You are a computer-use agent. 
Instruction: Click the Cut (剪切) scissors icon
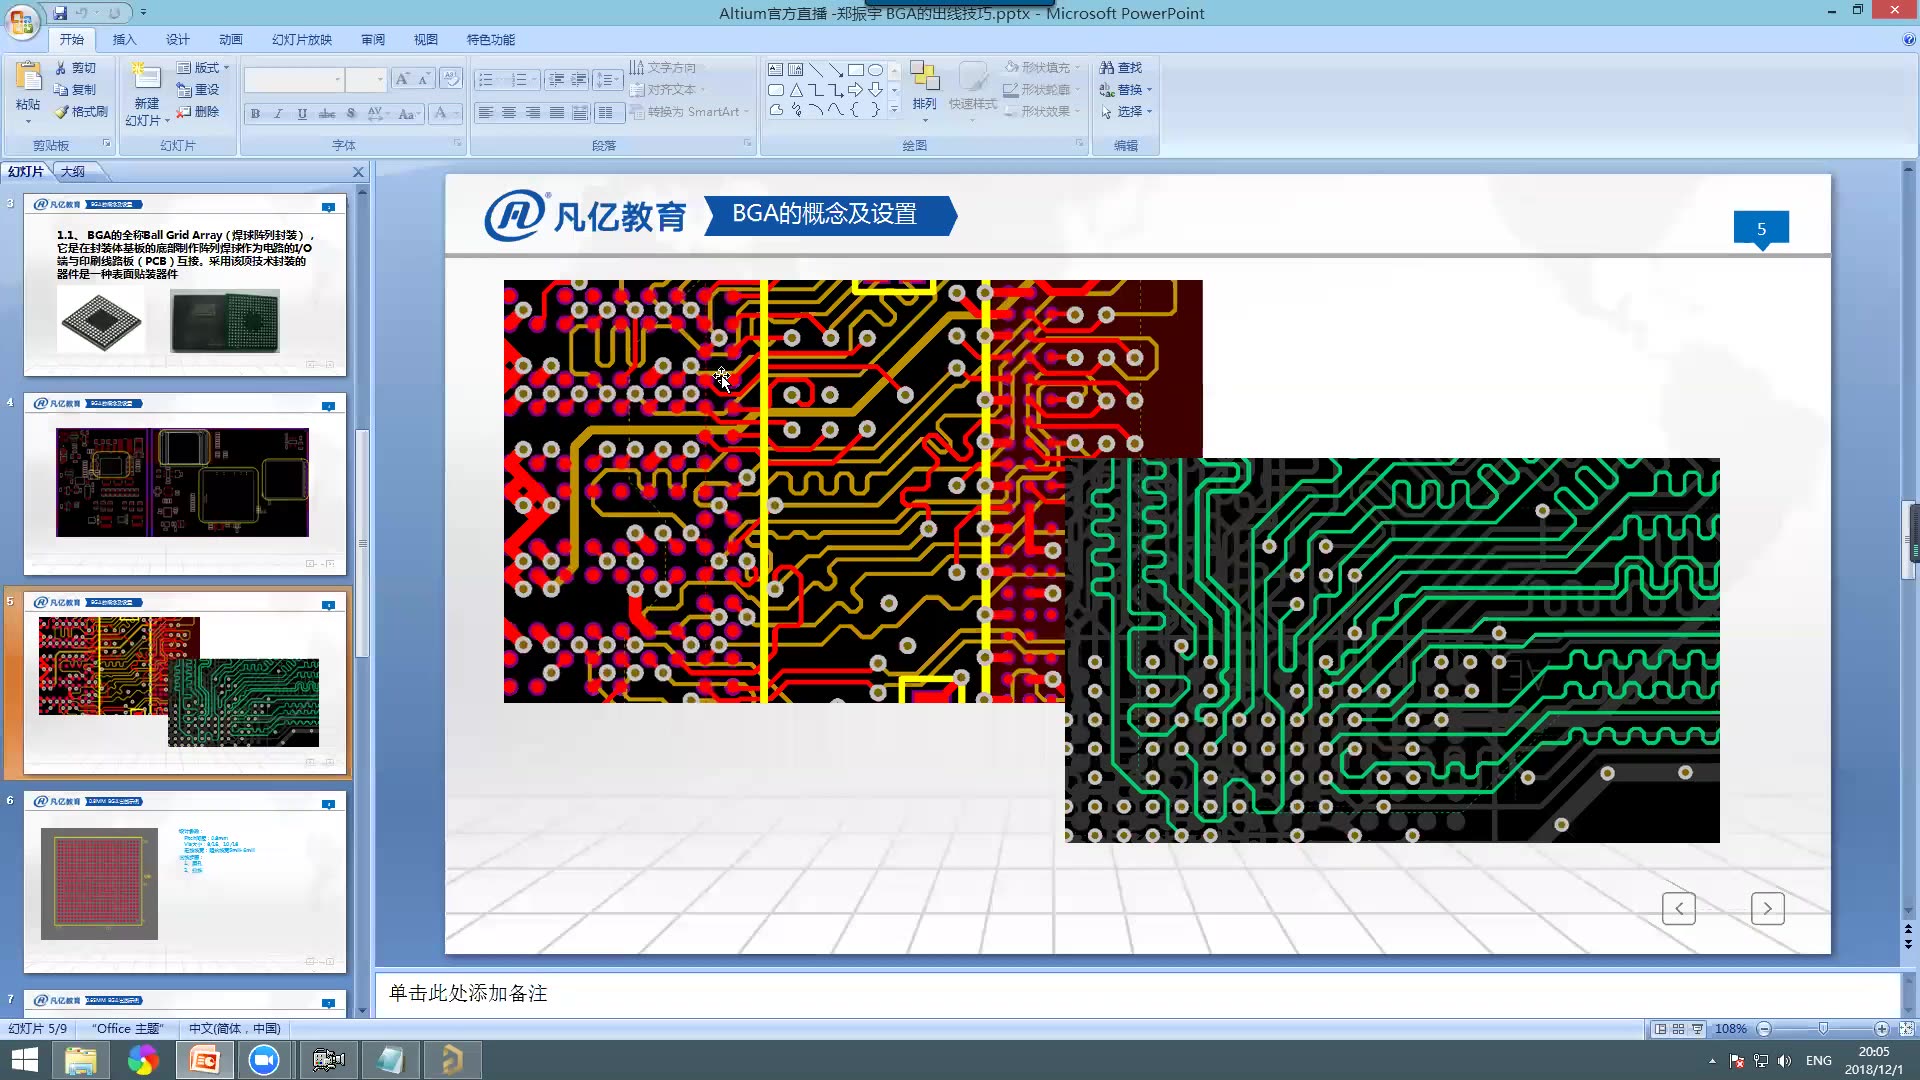61,68
